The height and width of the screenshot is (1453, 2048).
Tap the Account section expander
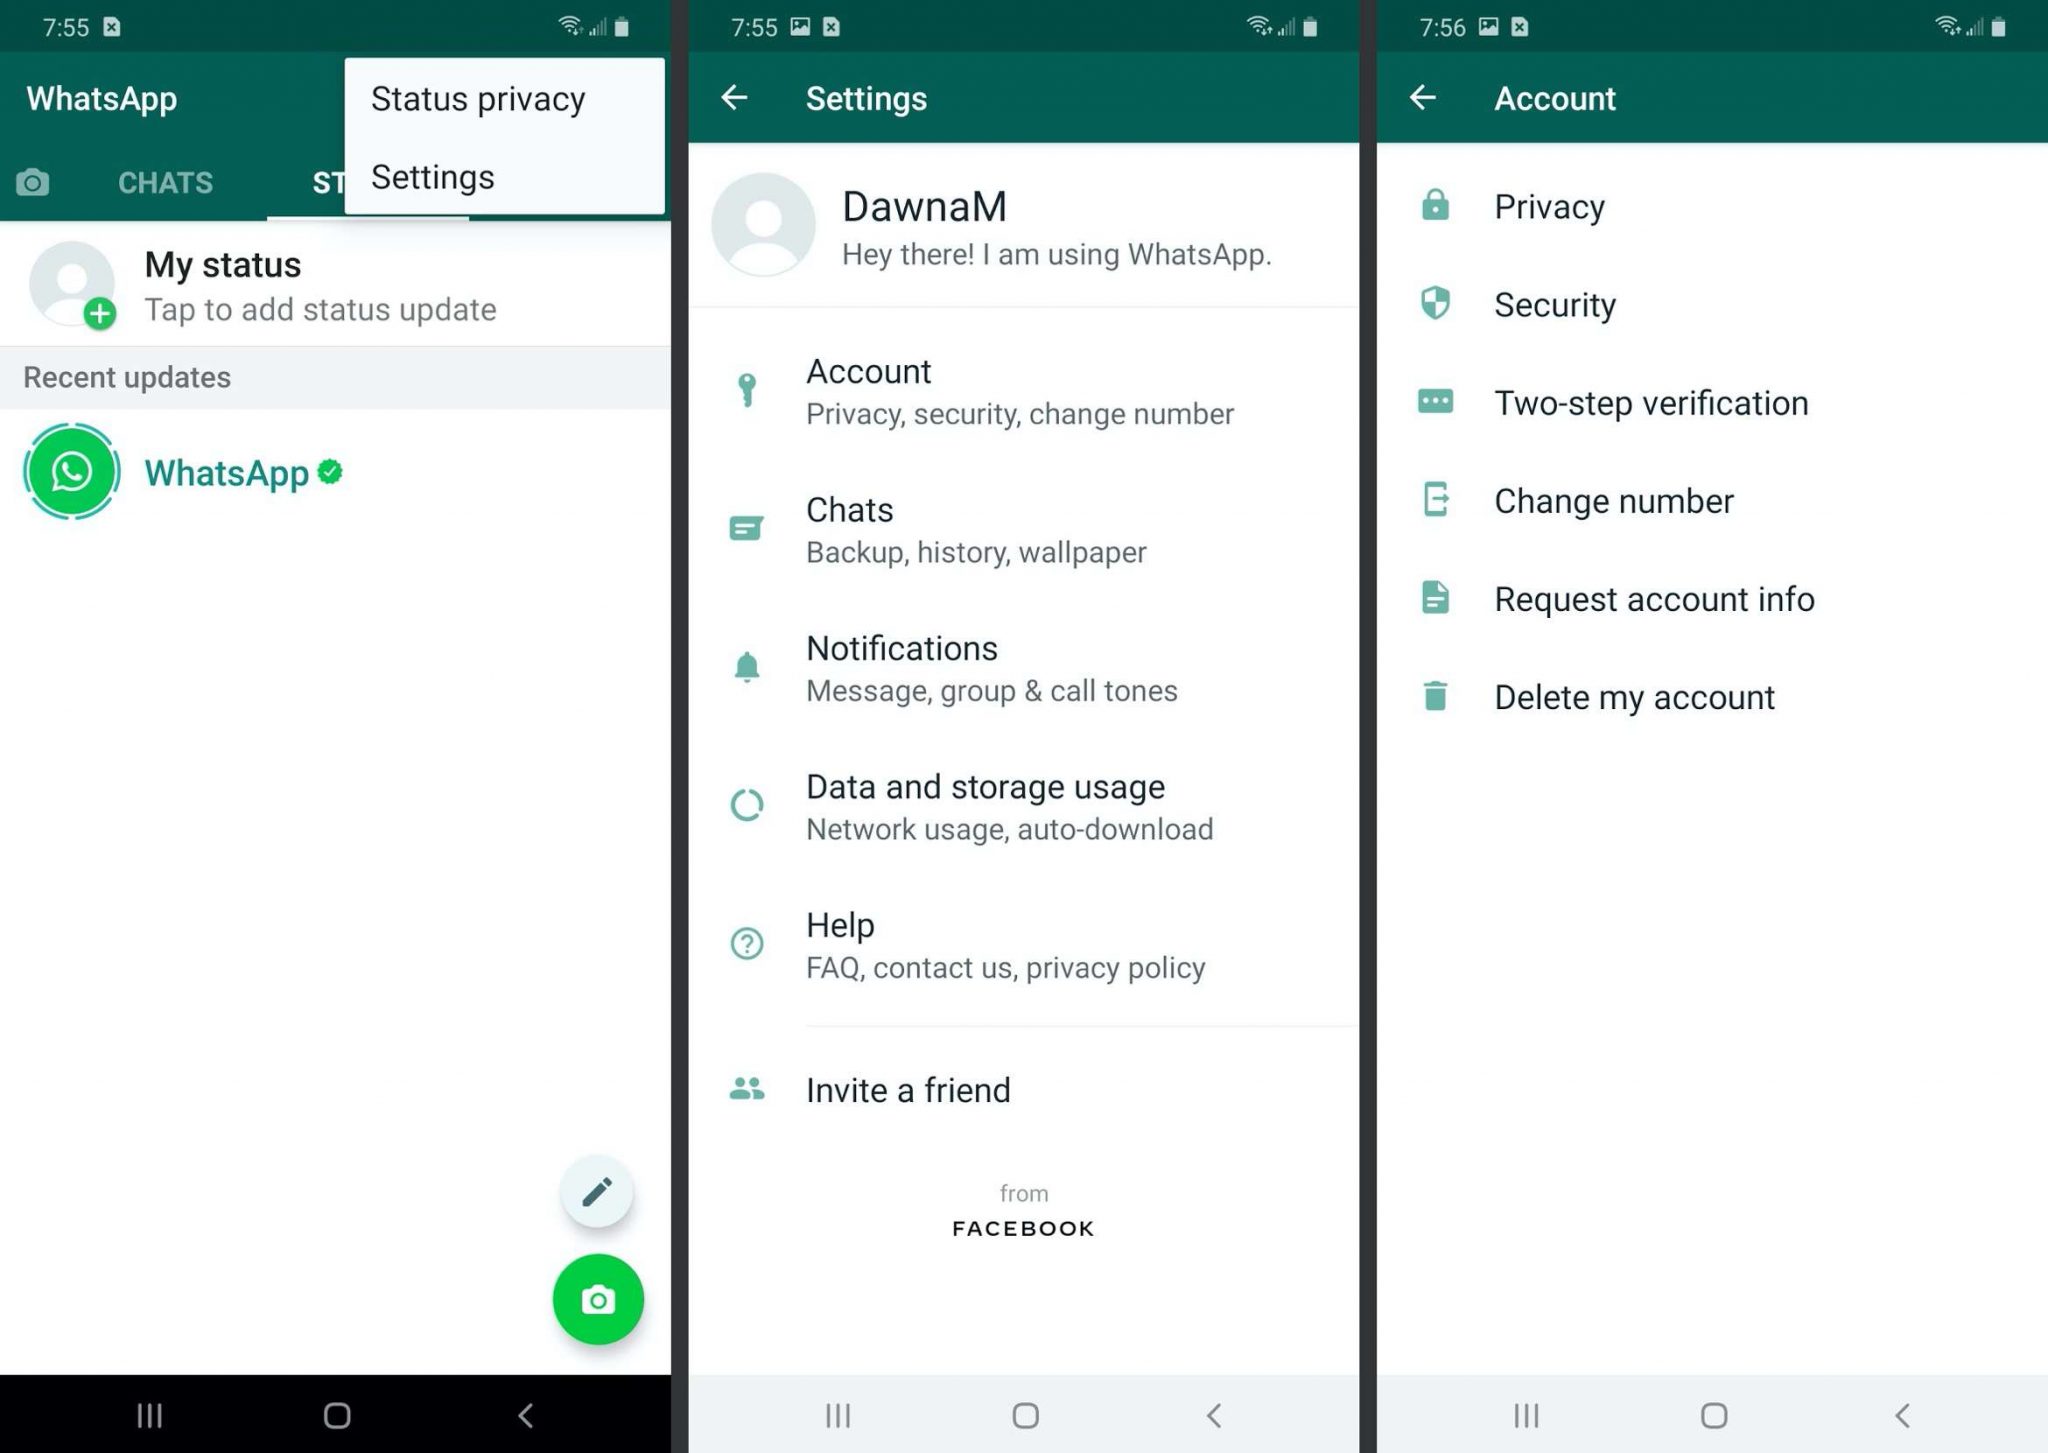point(1023,390)
